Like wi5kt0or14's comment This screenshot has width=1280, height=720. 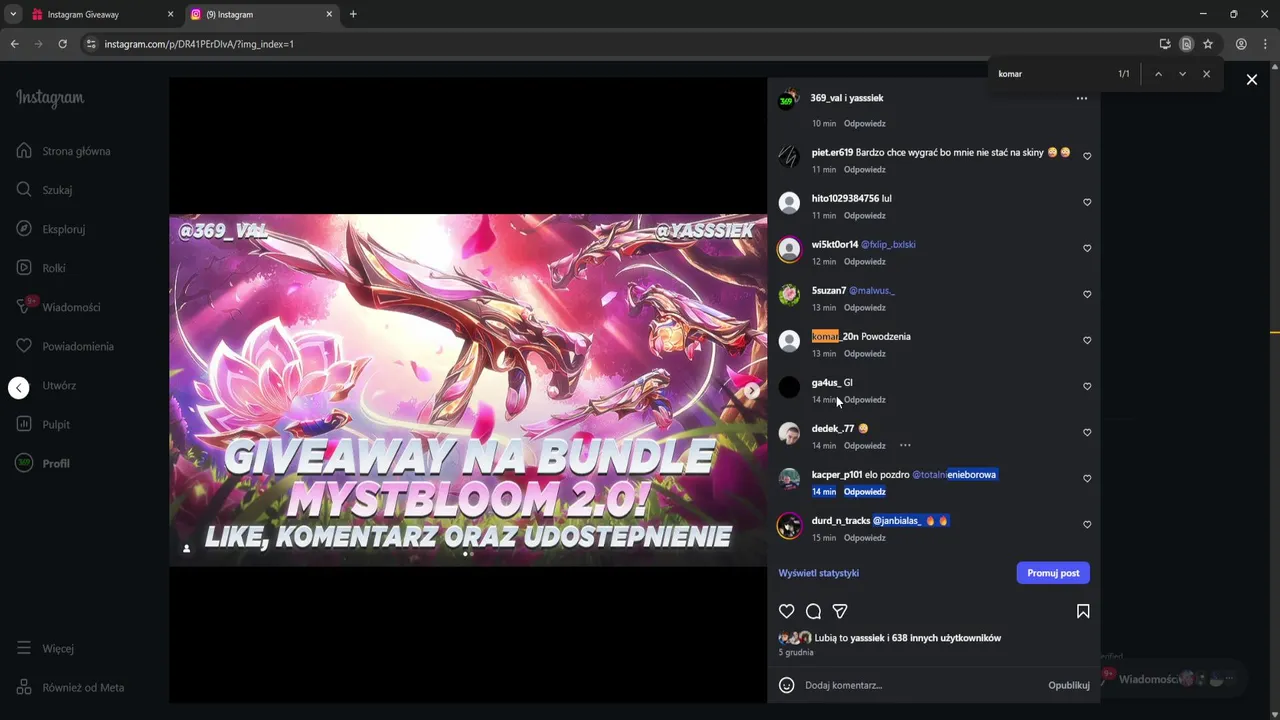(1087, 248)
